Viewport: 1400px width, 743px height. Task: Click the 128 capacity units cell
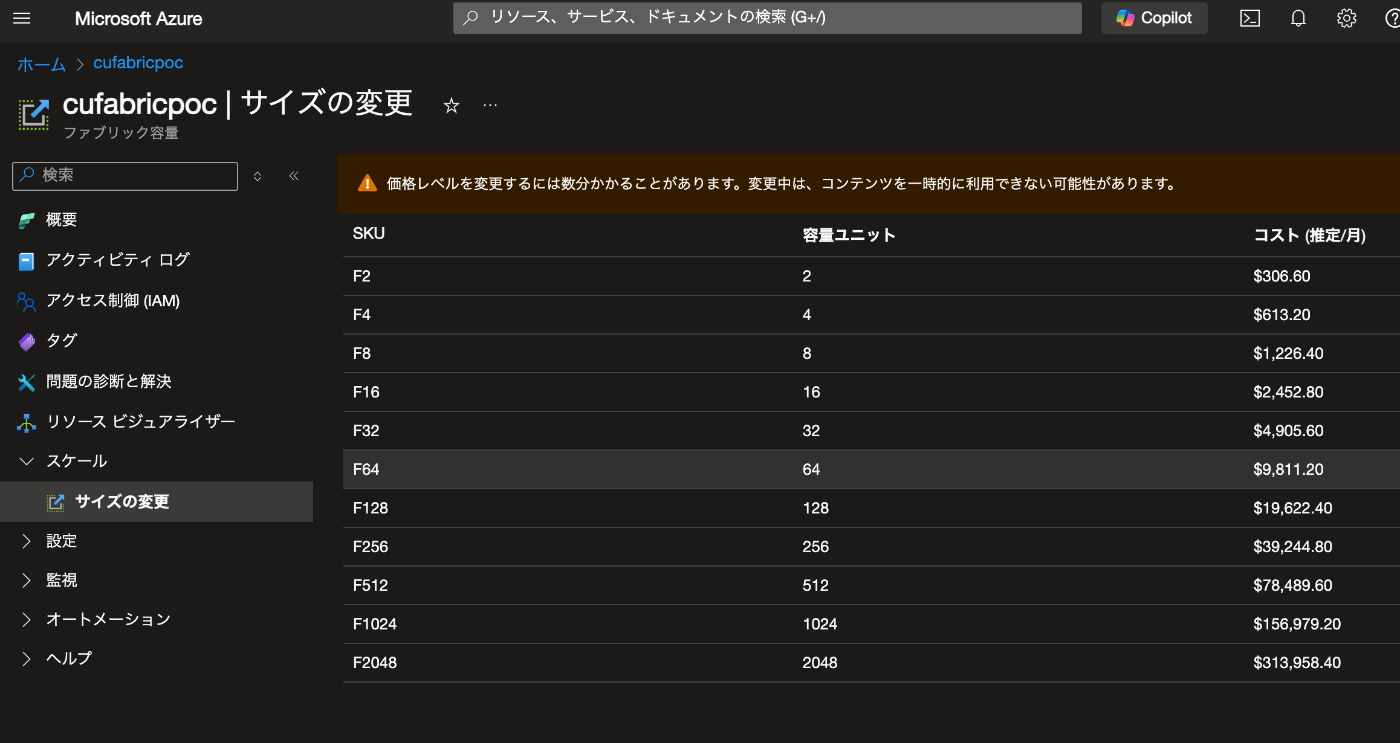click(816, 508)
